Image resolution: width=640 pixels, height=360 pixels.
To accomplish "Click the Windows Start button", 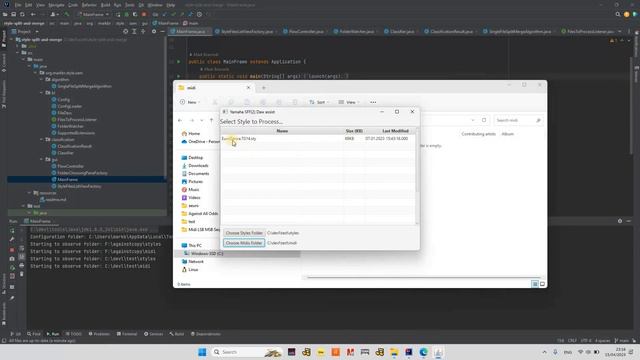I will [x=202, y=352].
